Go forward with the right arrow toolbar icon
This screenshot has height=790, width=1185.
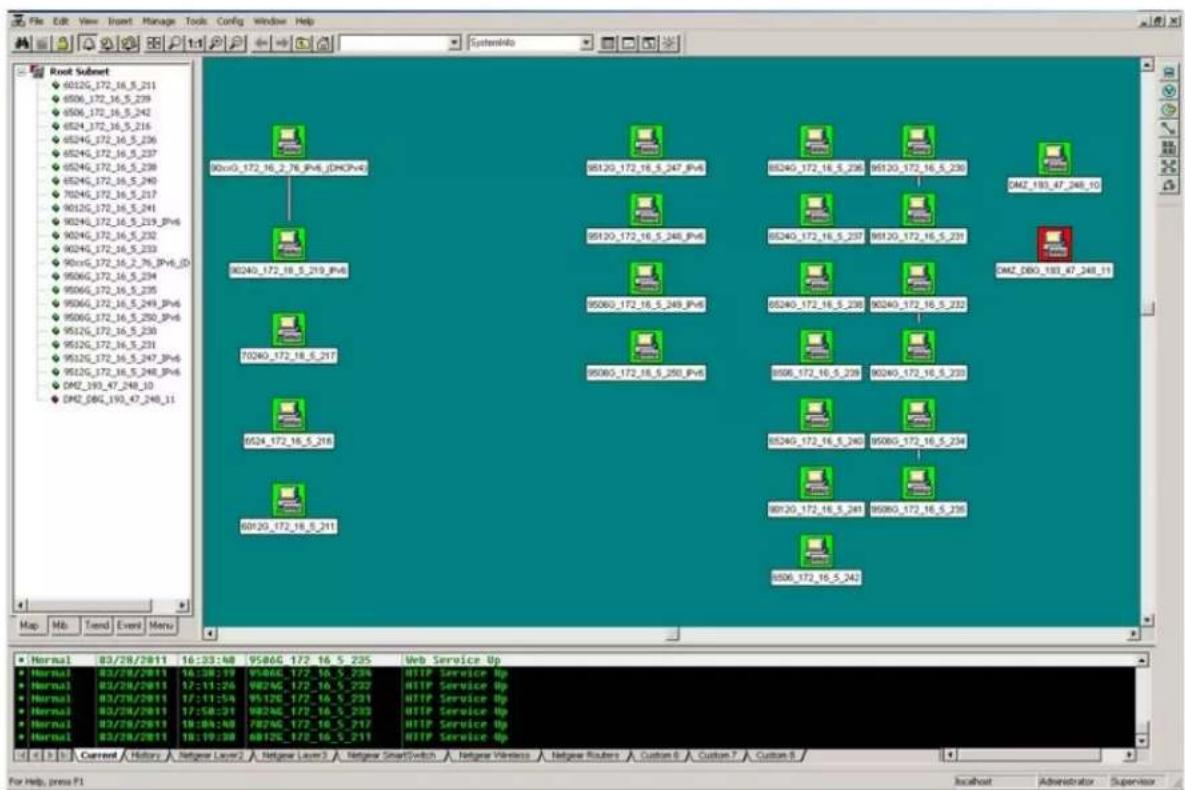(x=282, y=44)
